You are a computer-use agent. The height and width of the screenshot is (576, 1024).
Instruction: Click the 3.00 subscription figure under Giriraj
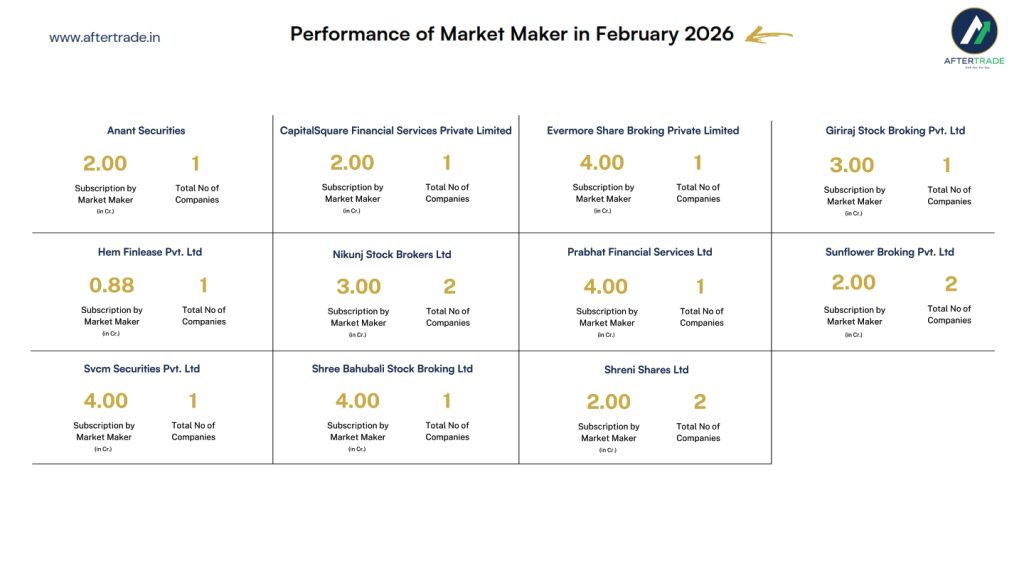click(x=852, y=165)
